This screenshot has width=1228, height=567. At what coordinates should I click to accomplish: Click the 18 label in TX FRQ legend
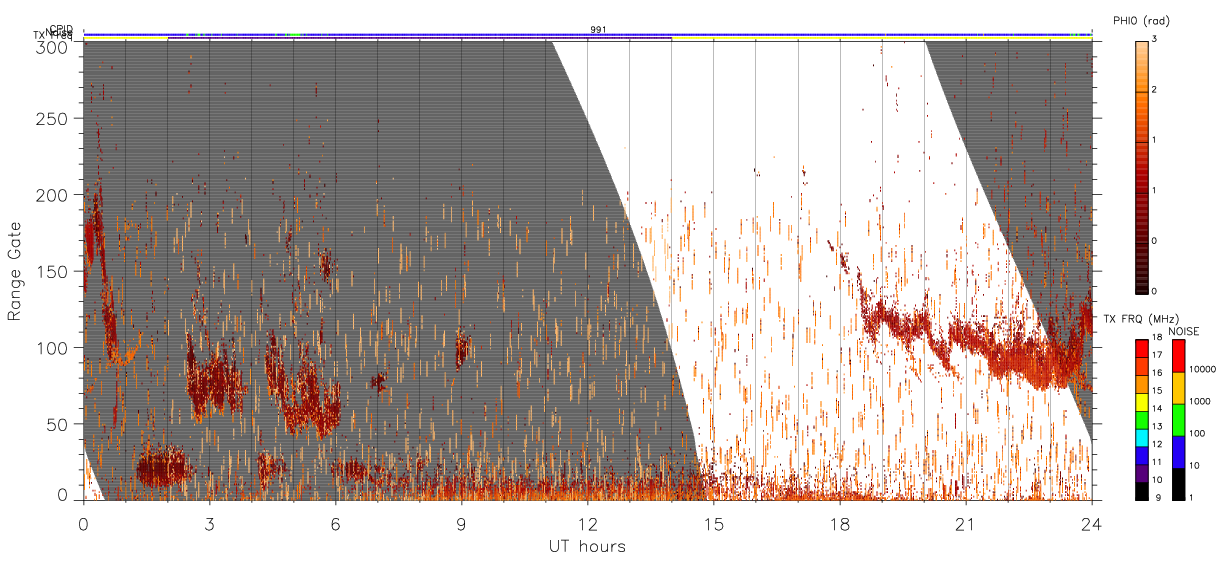[1158, 339]
